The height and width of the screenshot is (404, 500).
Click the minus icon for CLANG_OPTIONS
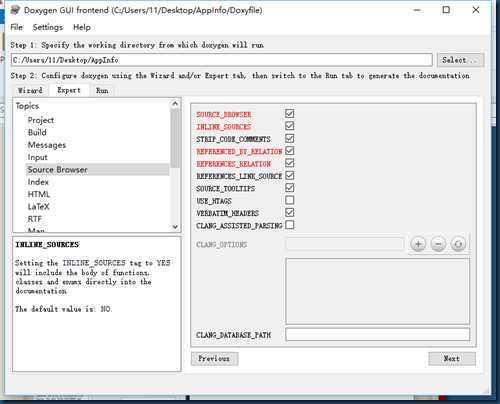[x=438, y=244]
